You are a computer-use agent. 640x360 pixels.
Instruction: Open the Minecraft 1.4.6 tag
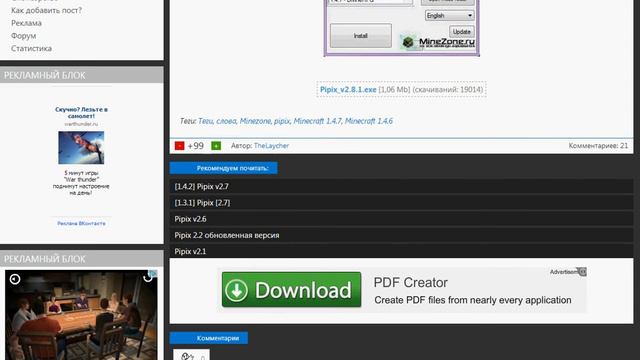(x=369, y=121)
